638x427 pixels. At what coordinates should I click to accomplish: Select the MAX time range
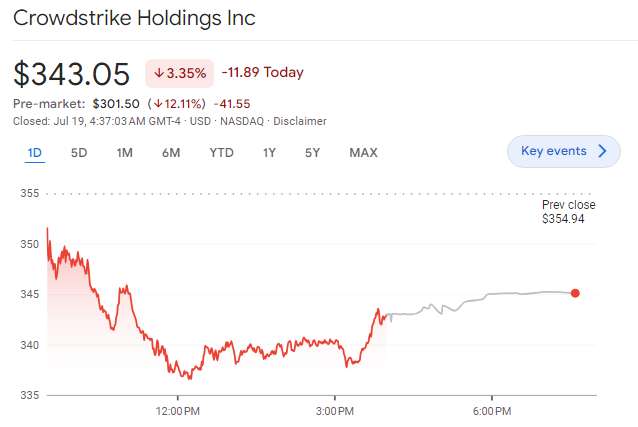363,152
